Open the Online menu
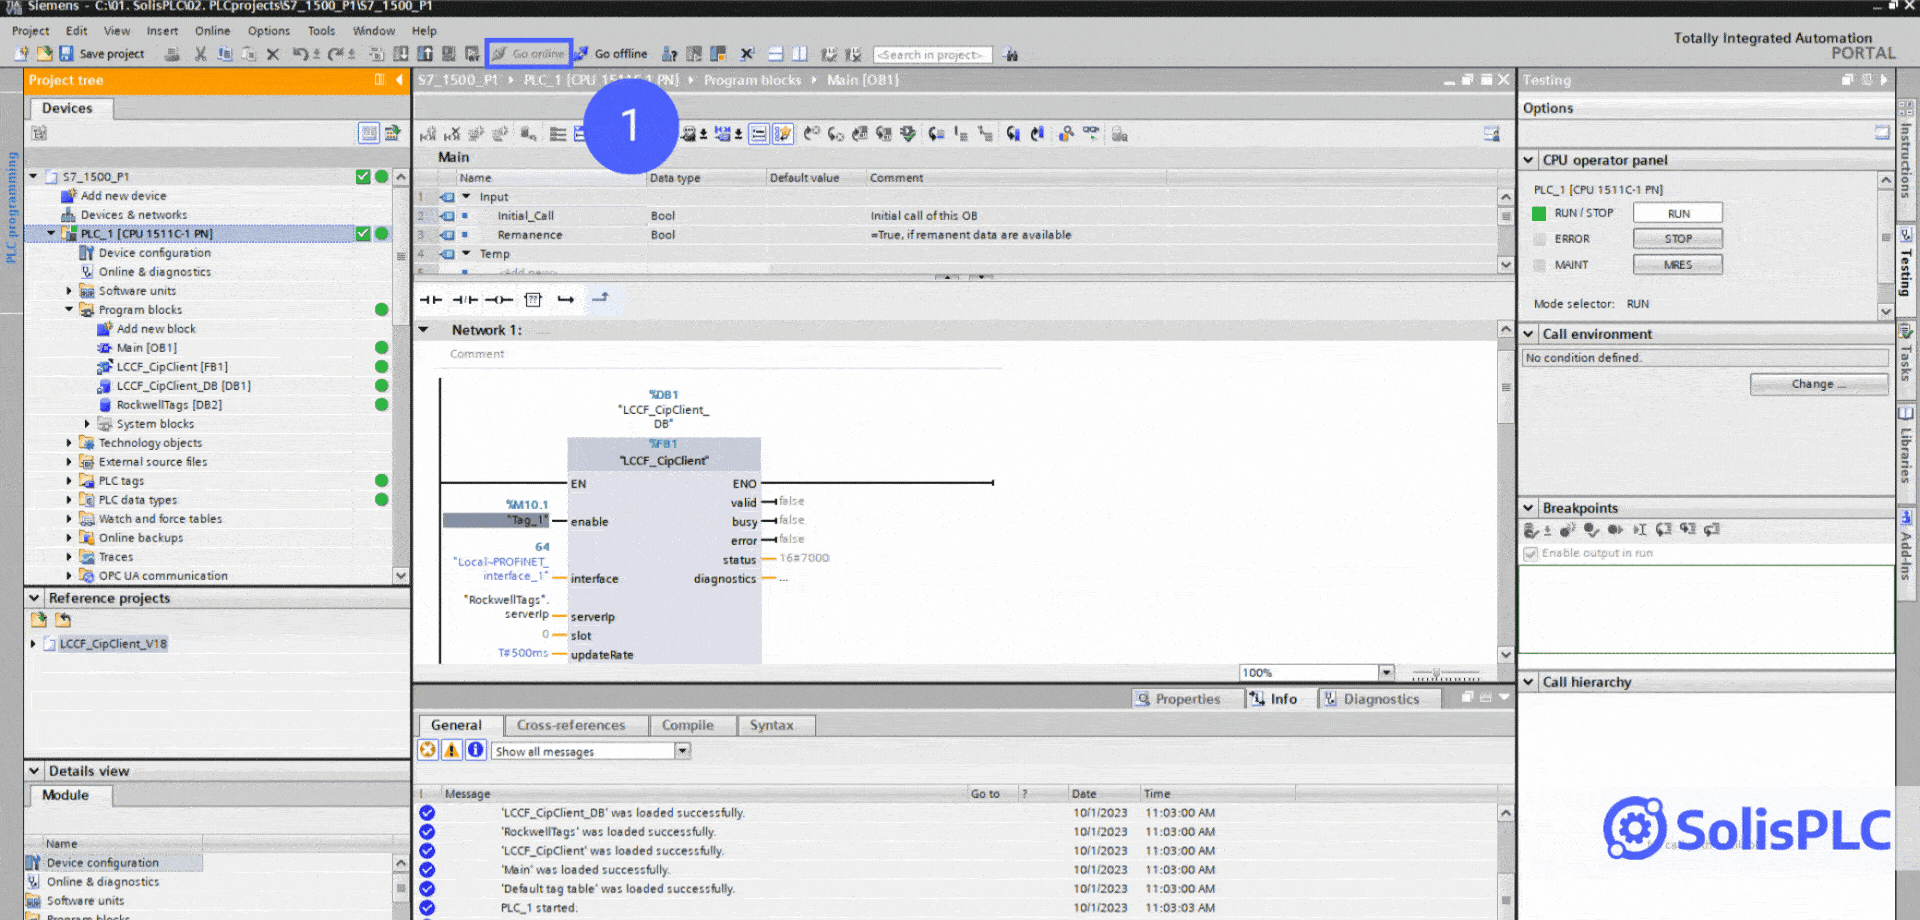This screenshot has height=920, width=1920. point(212,31)
